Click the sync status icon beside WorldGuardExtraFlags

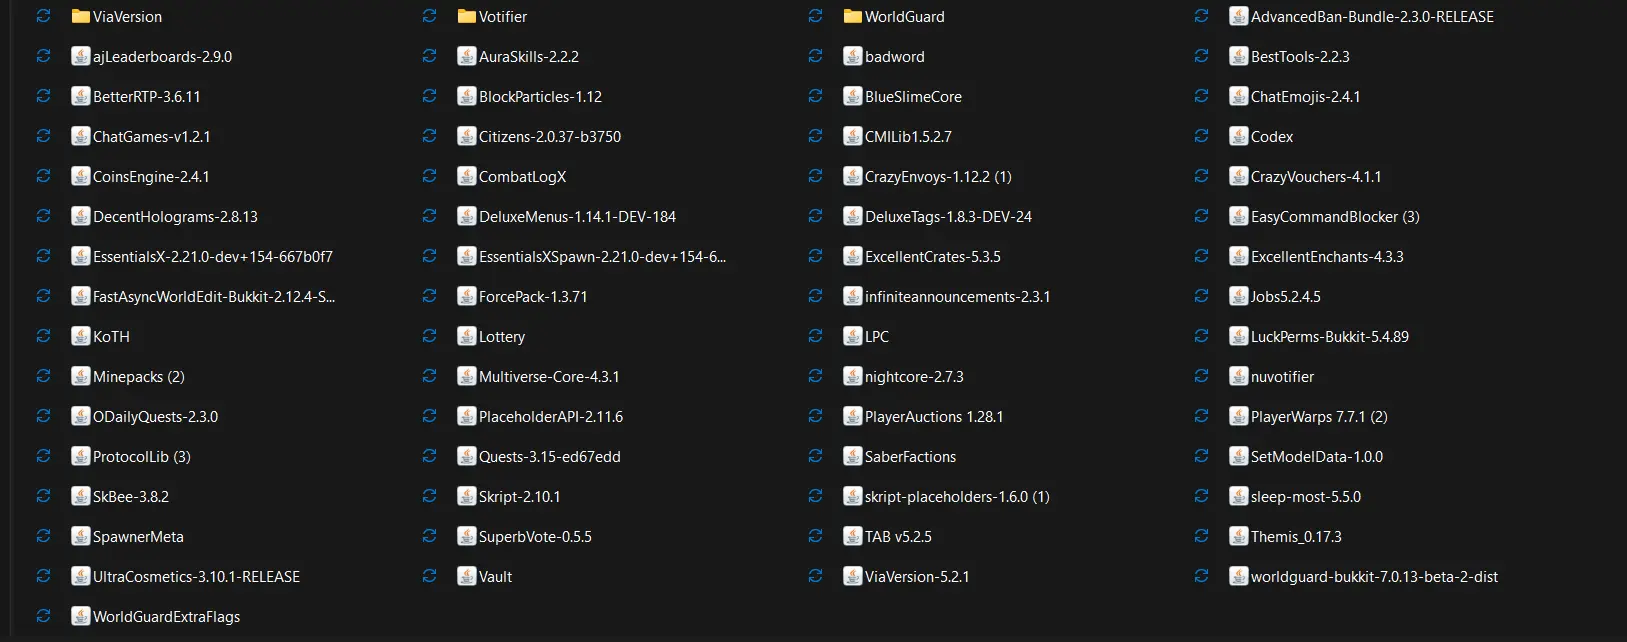43,616
